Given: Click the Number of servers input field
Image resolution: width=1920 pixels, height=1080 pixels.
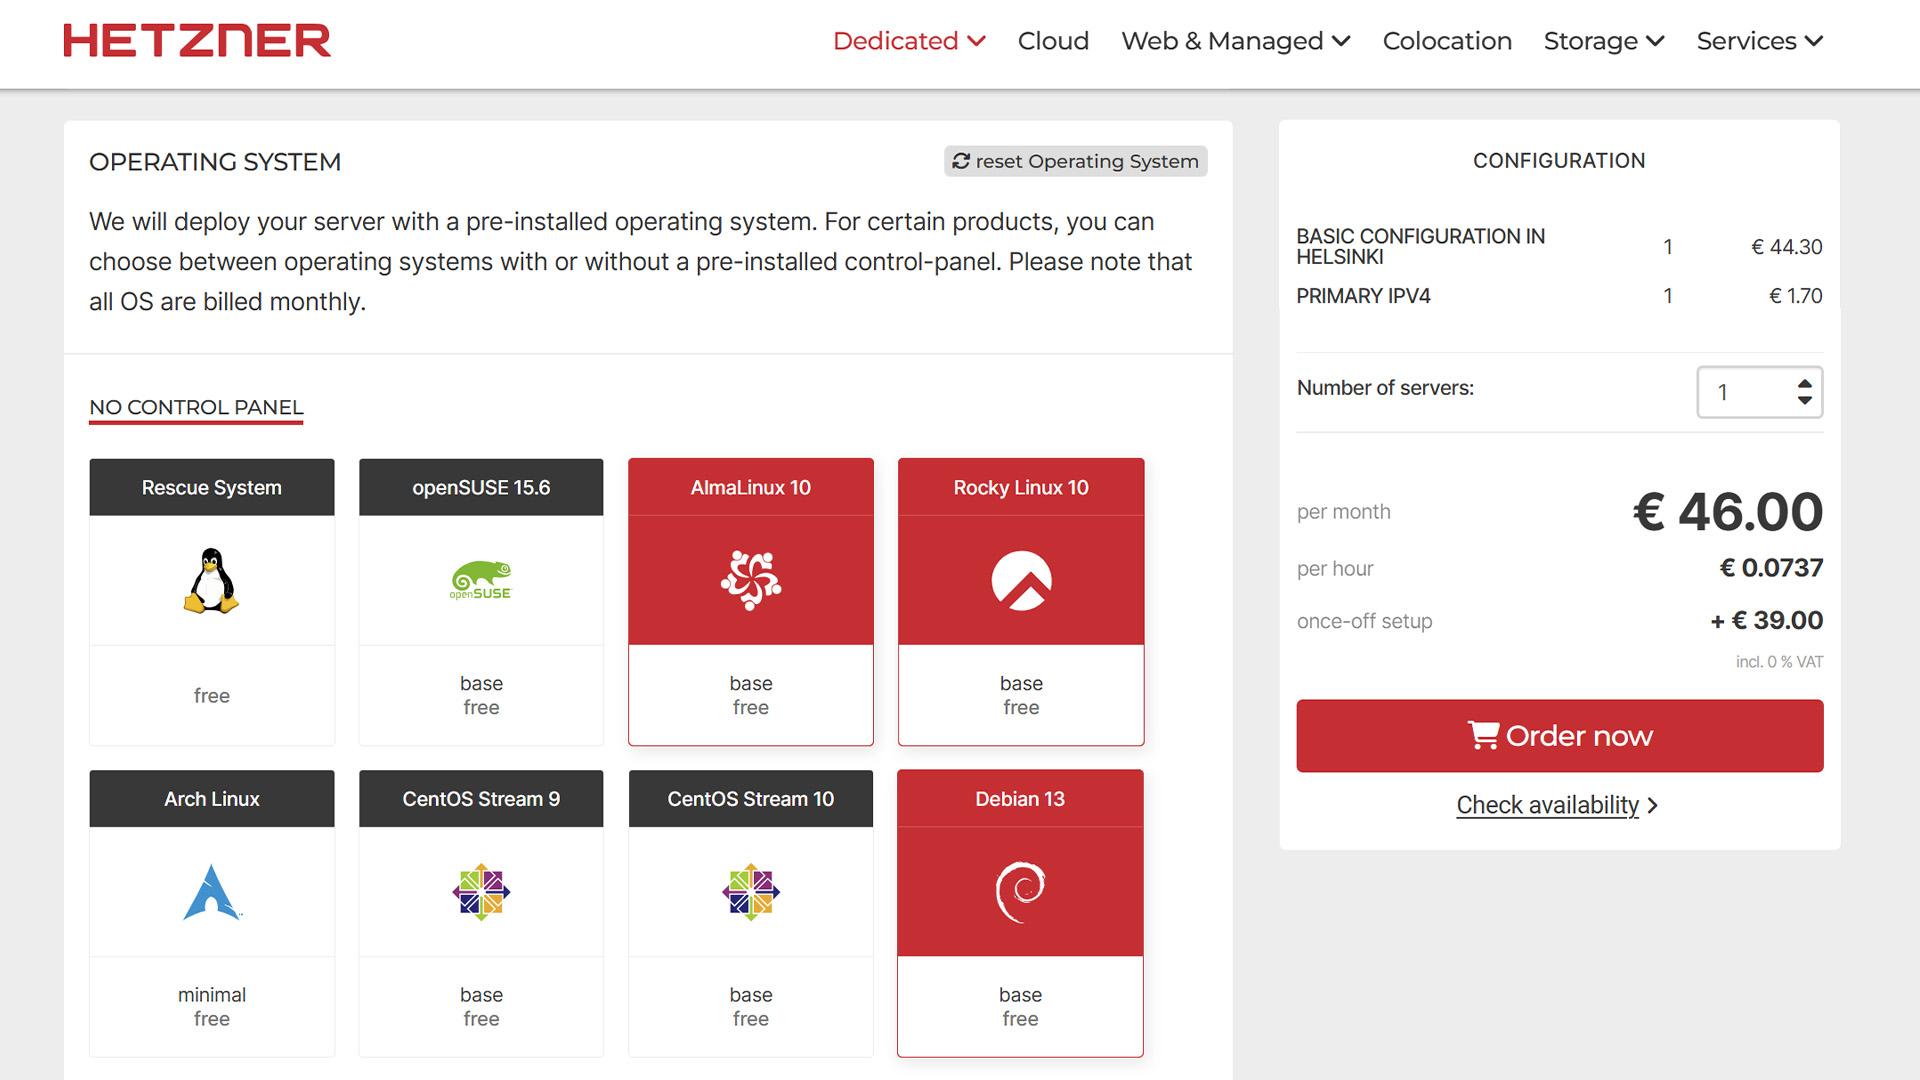Looking at the screenshot, I should (x=1745, y=392).
